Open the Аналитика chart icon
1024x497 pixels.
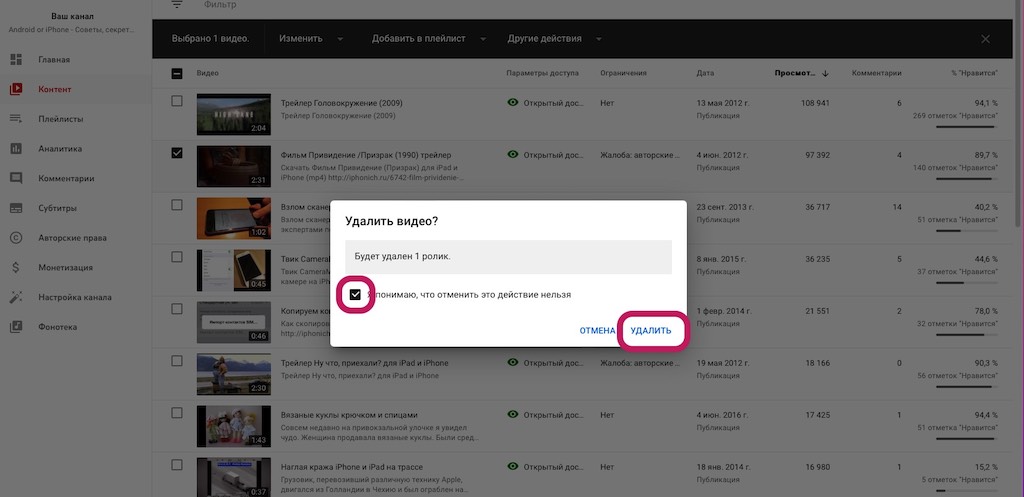point(16,148)
